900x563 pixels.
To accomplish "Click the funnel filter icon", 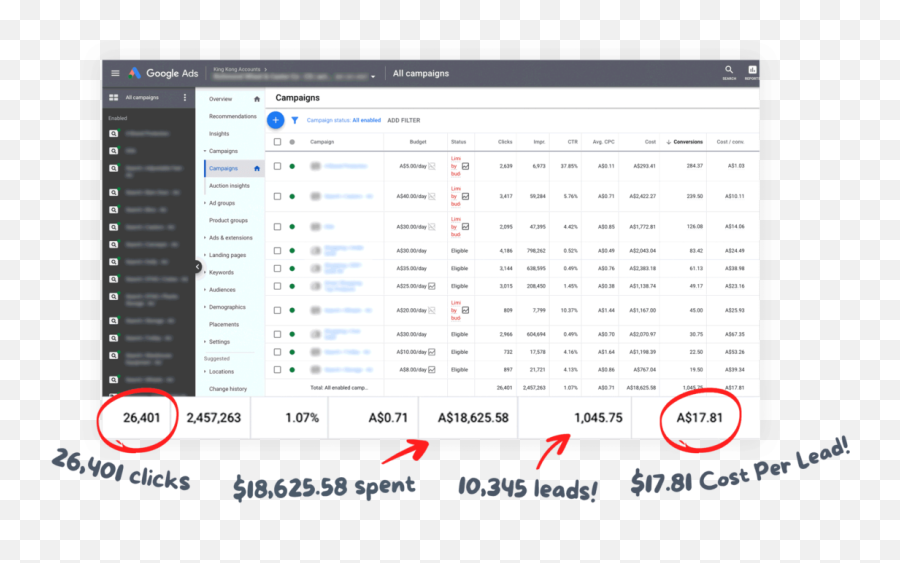I will [294, 121].
